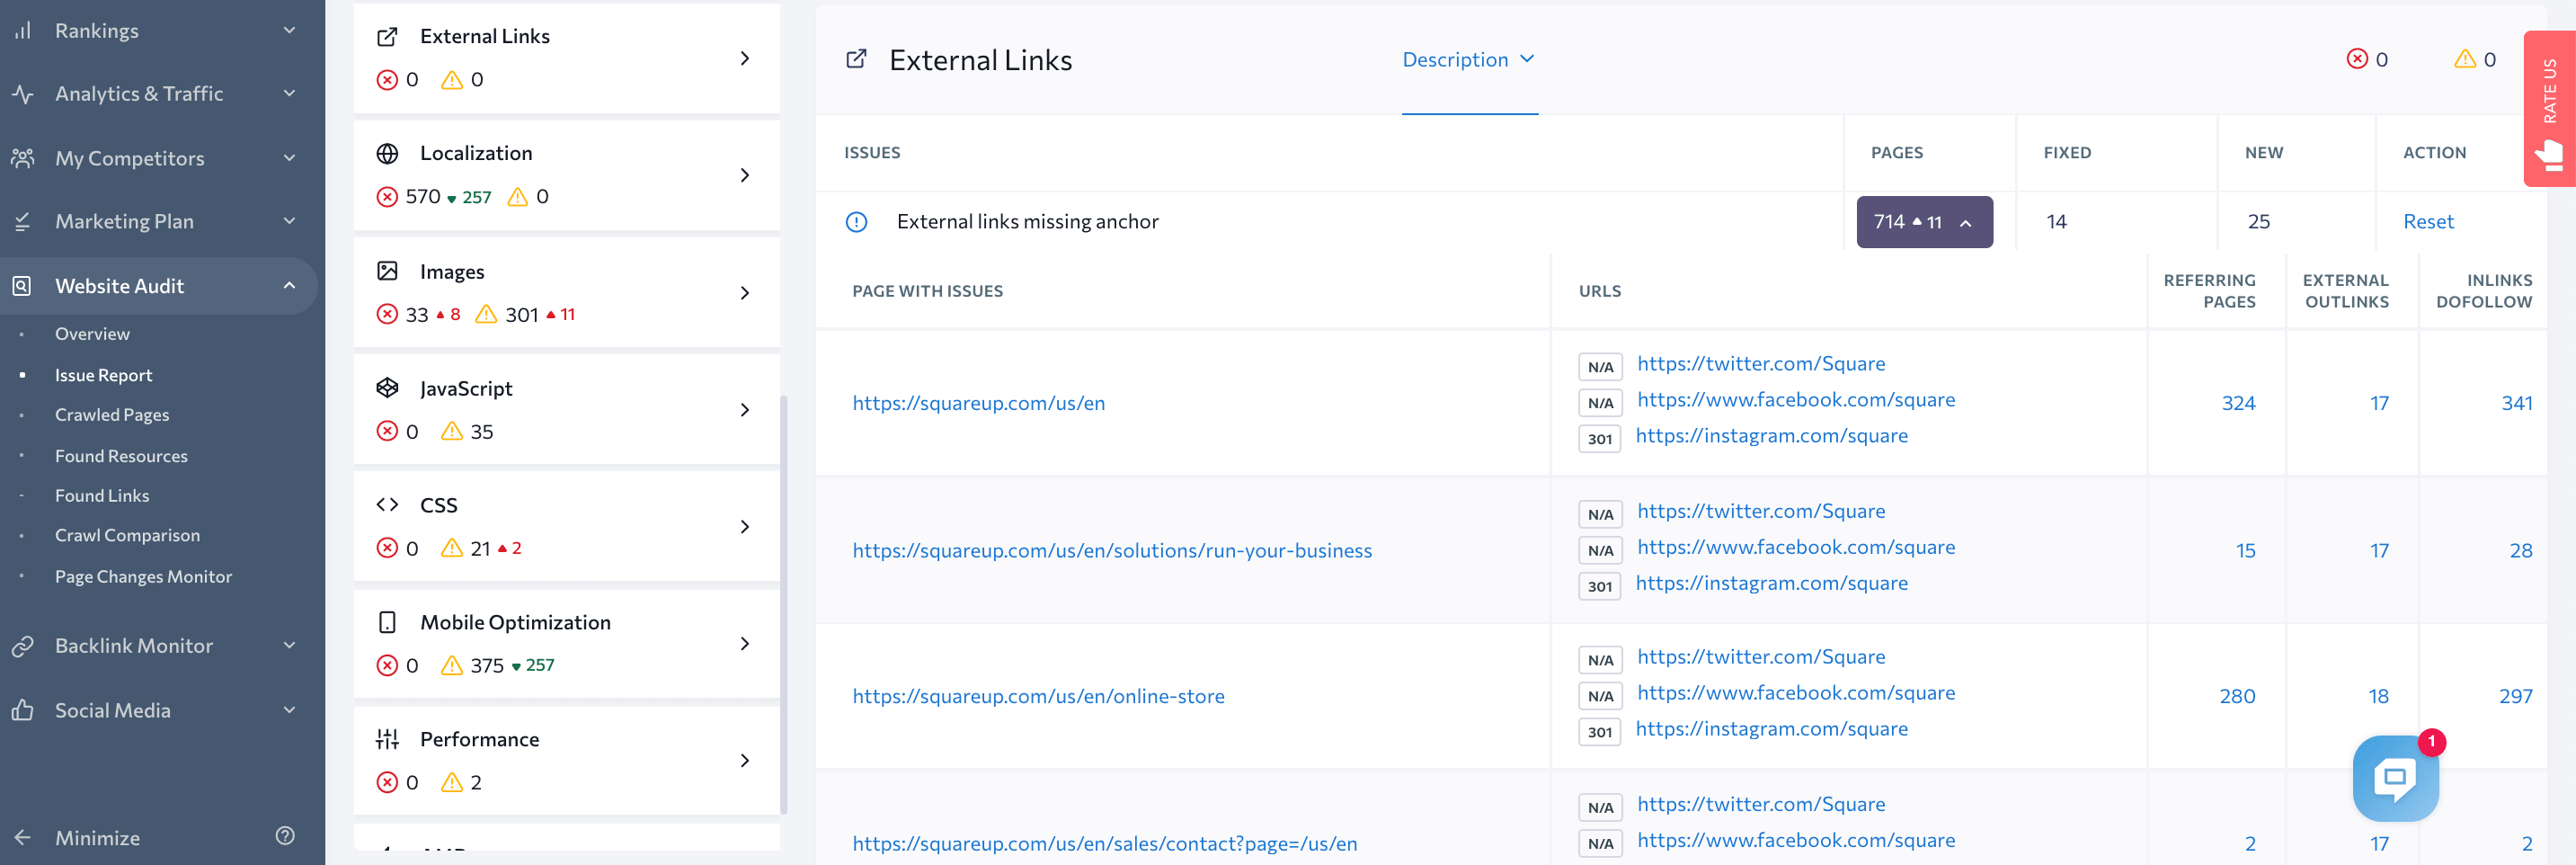Click the Rate Us side tab
The image size is (2576, 865).
pos(2549,109)
